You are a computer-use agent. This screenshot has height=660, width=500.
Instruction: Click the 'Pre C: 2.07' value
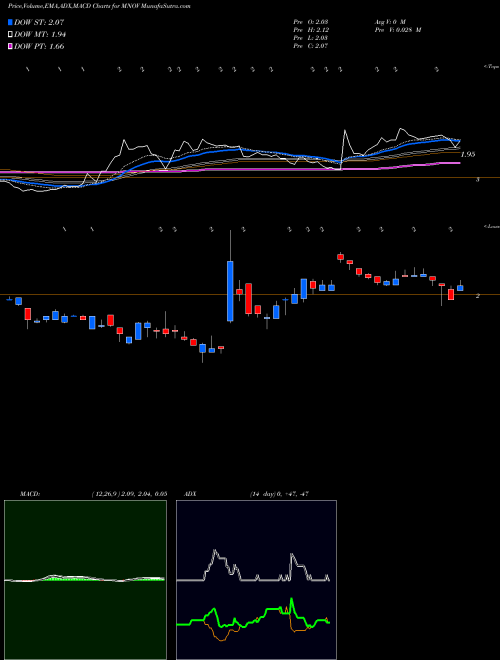311,46
